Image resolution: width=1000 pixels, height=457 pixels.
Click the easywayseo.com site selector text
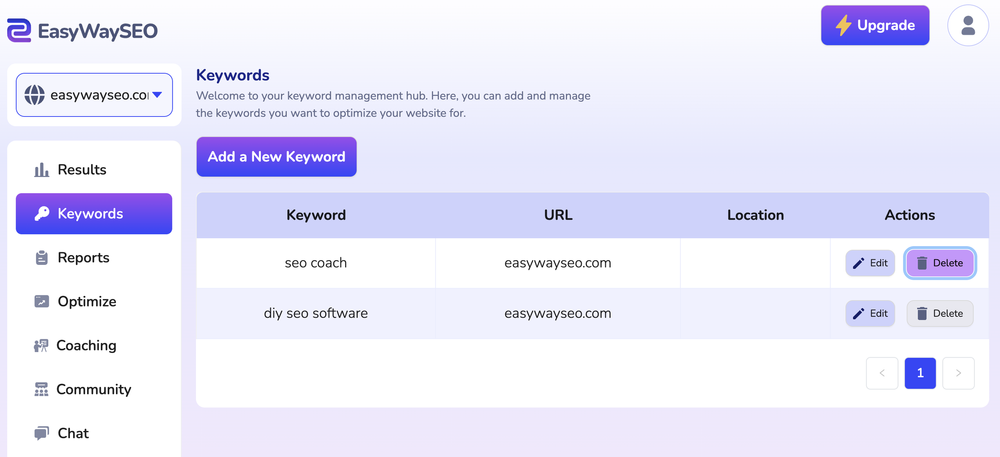[99, 96]
